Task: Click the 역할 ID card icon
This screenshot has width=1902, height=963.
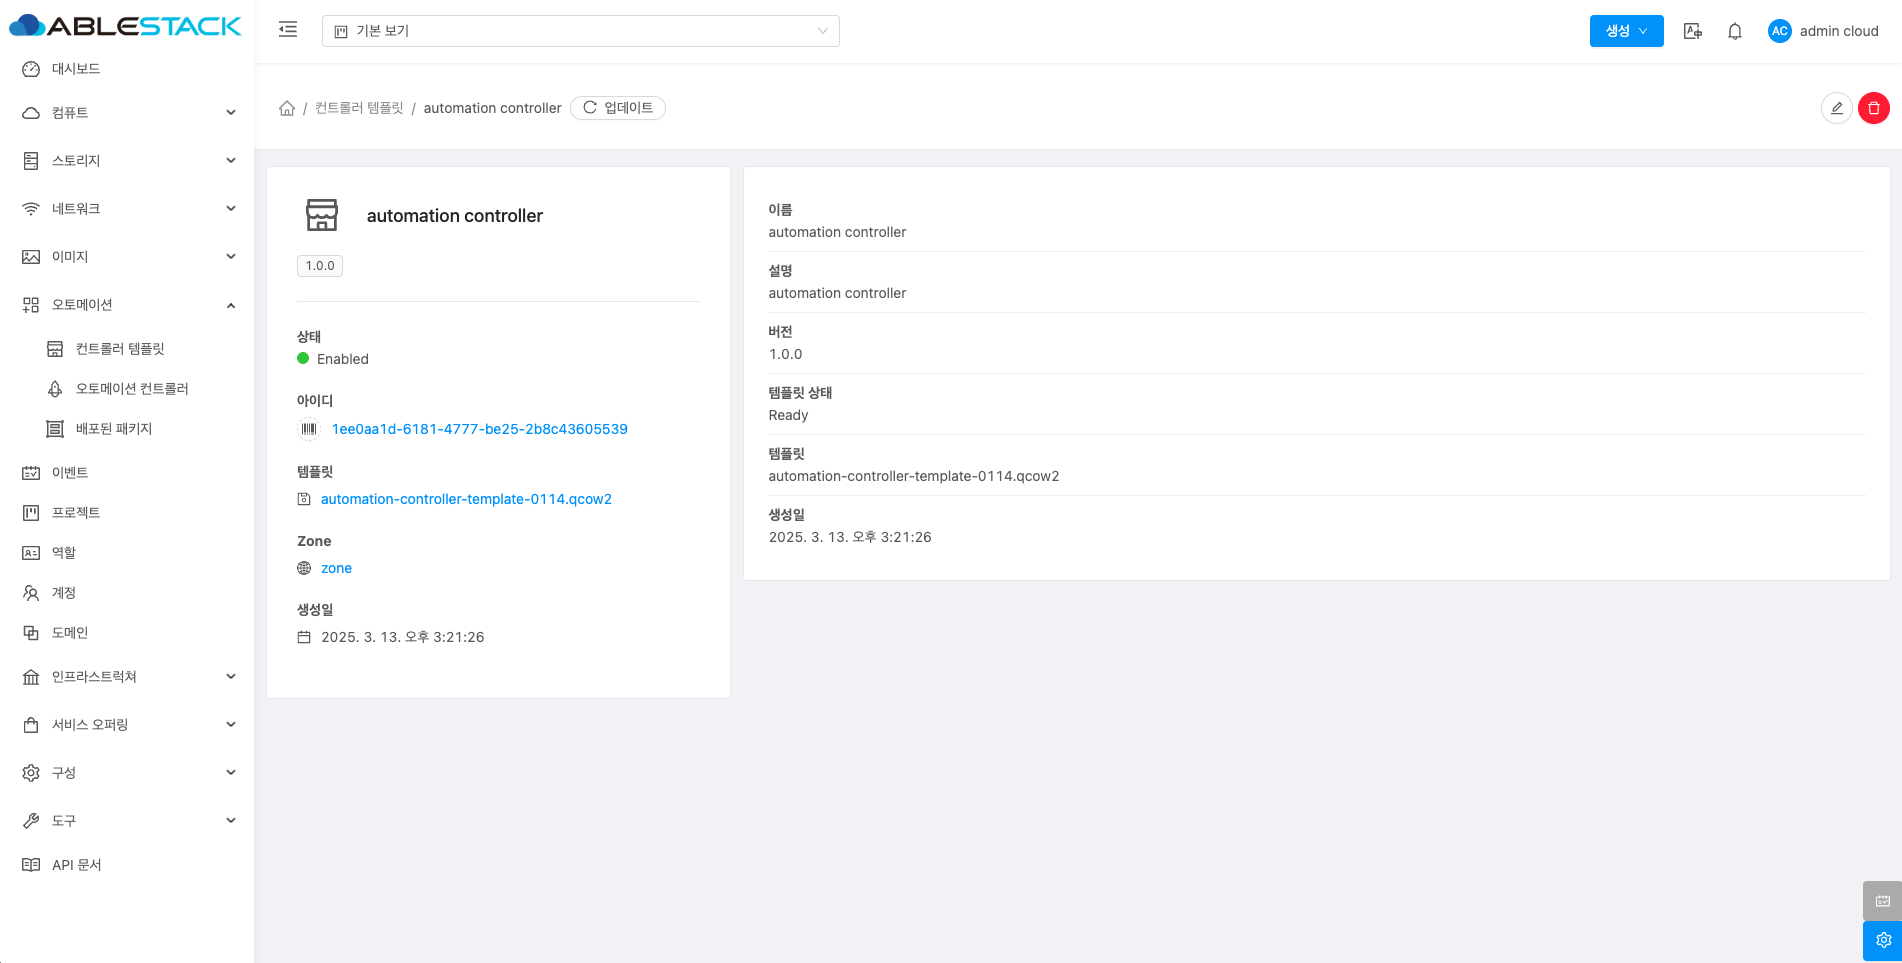Action: click(x=31, y=553)
